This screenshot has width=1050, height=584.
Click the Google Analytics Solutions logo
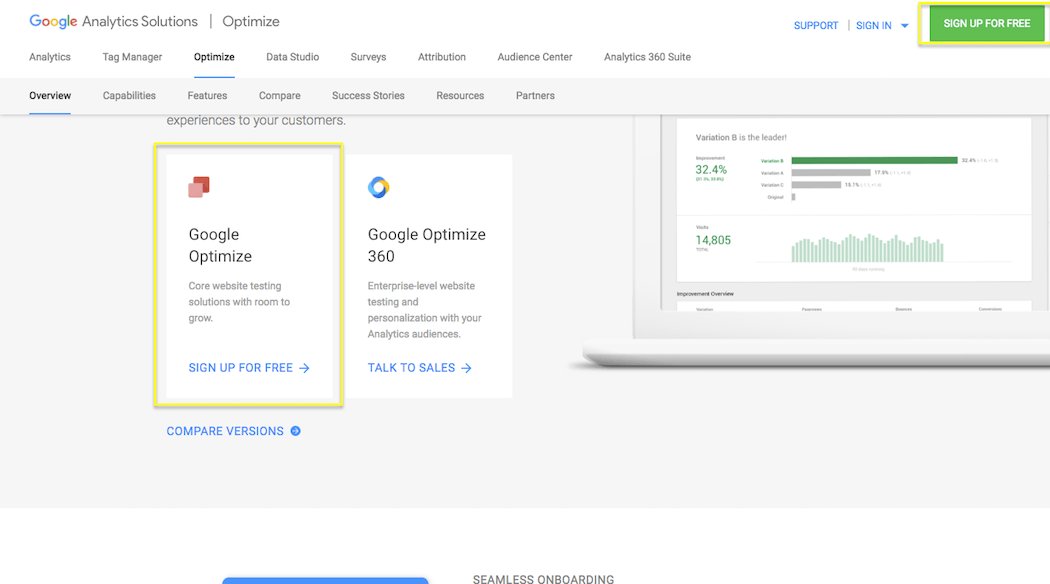point(113,21)
